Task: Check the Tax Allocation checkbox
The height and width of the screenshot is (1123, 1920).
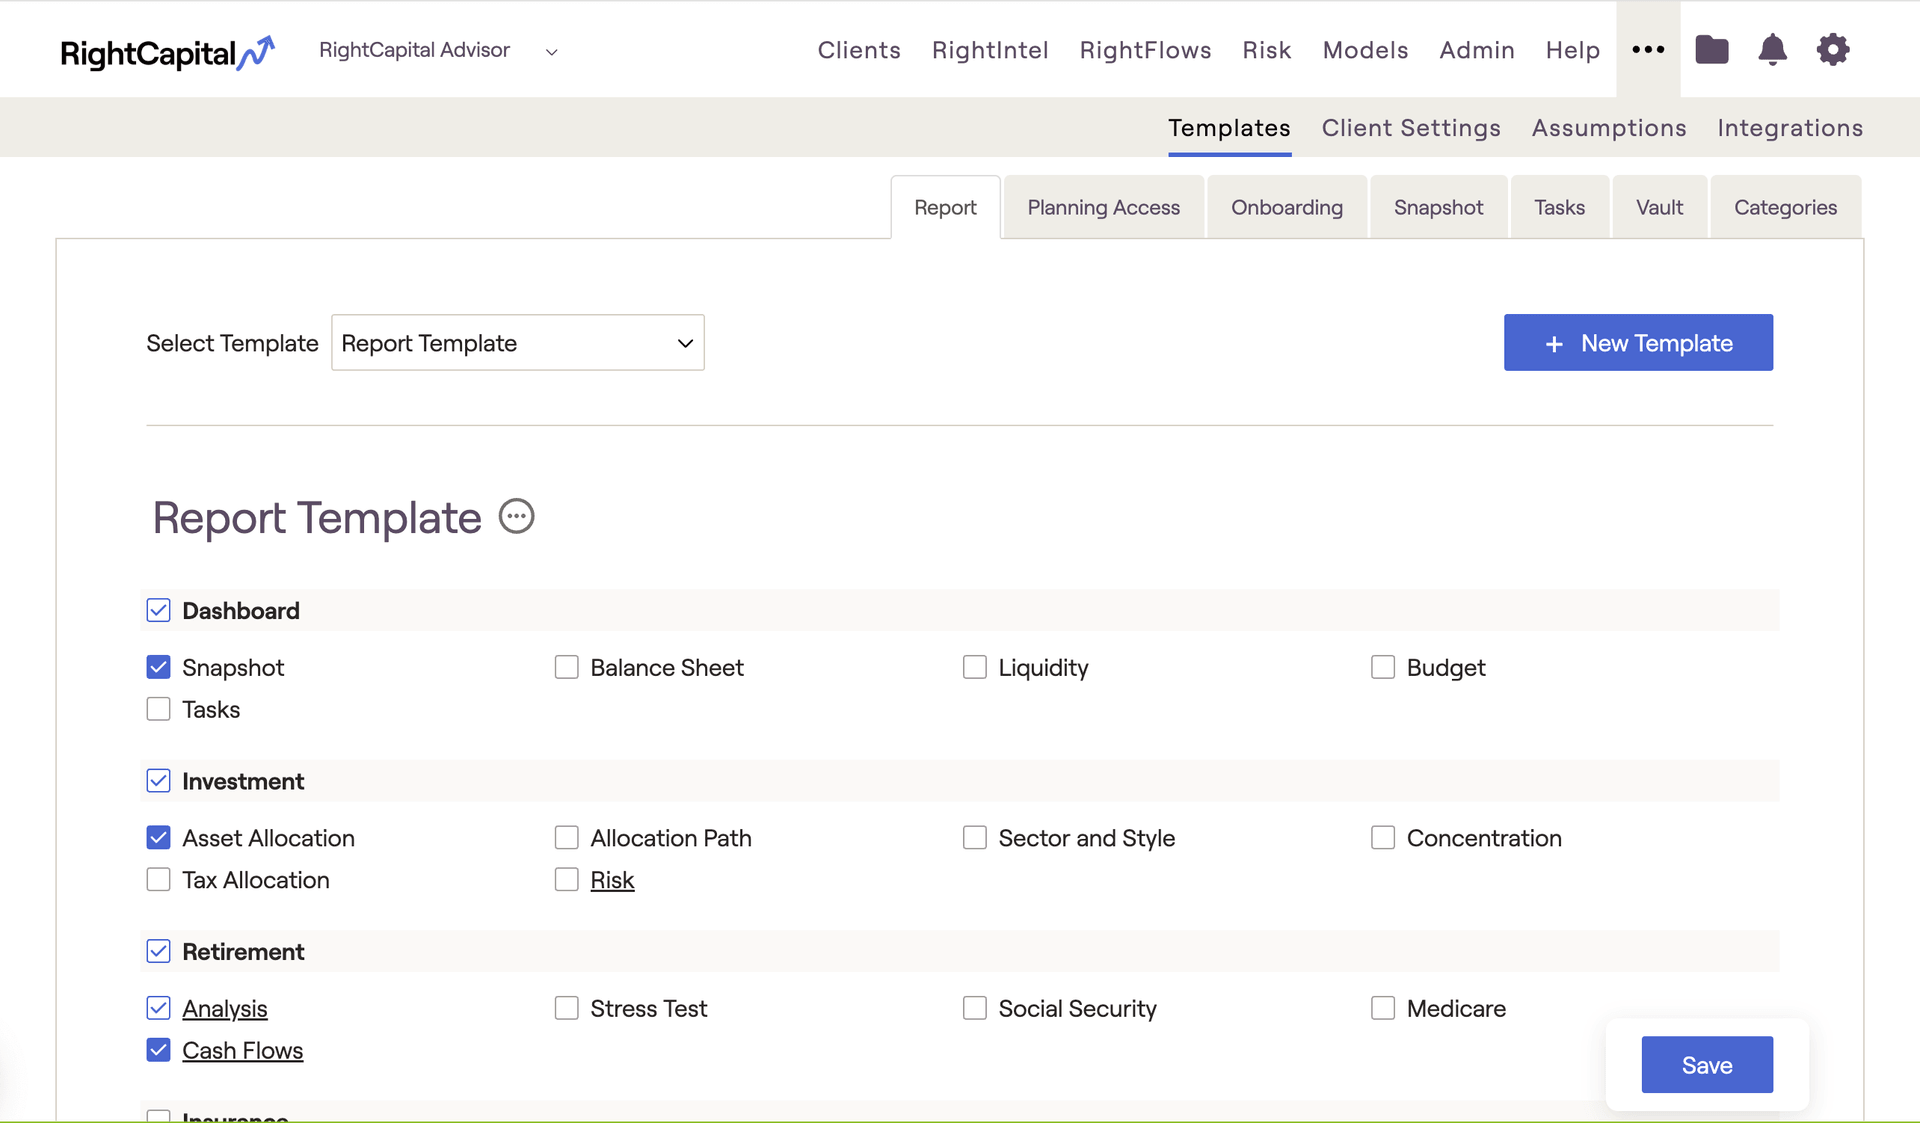Action: [158, 880]
